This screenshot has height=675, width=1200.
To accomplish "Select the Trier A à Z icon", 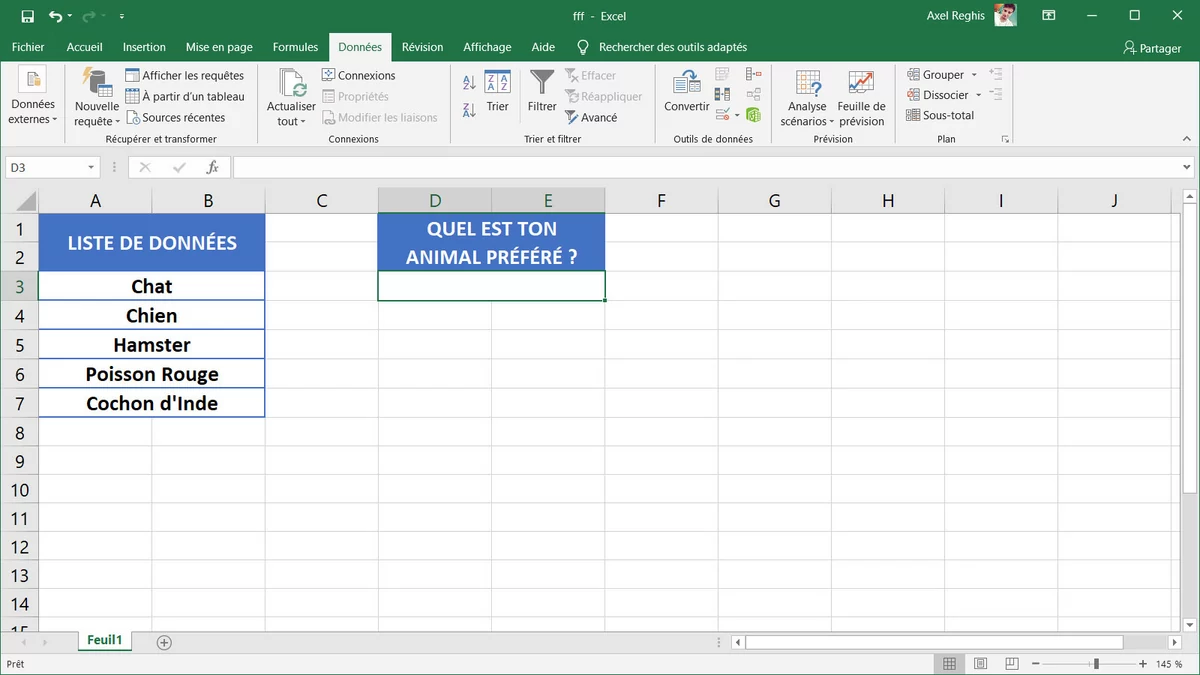I will 468,83.
